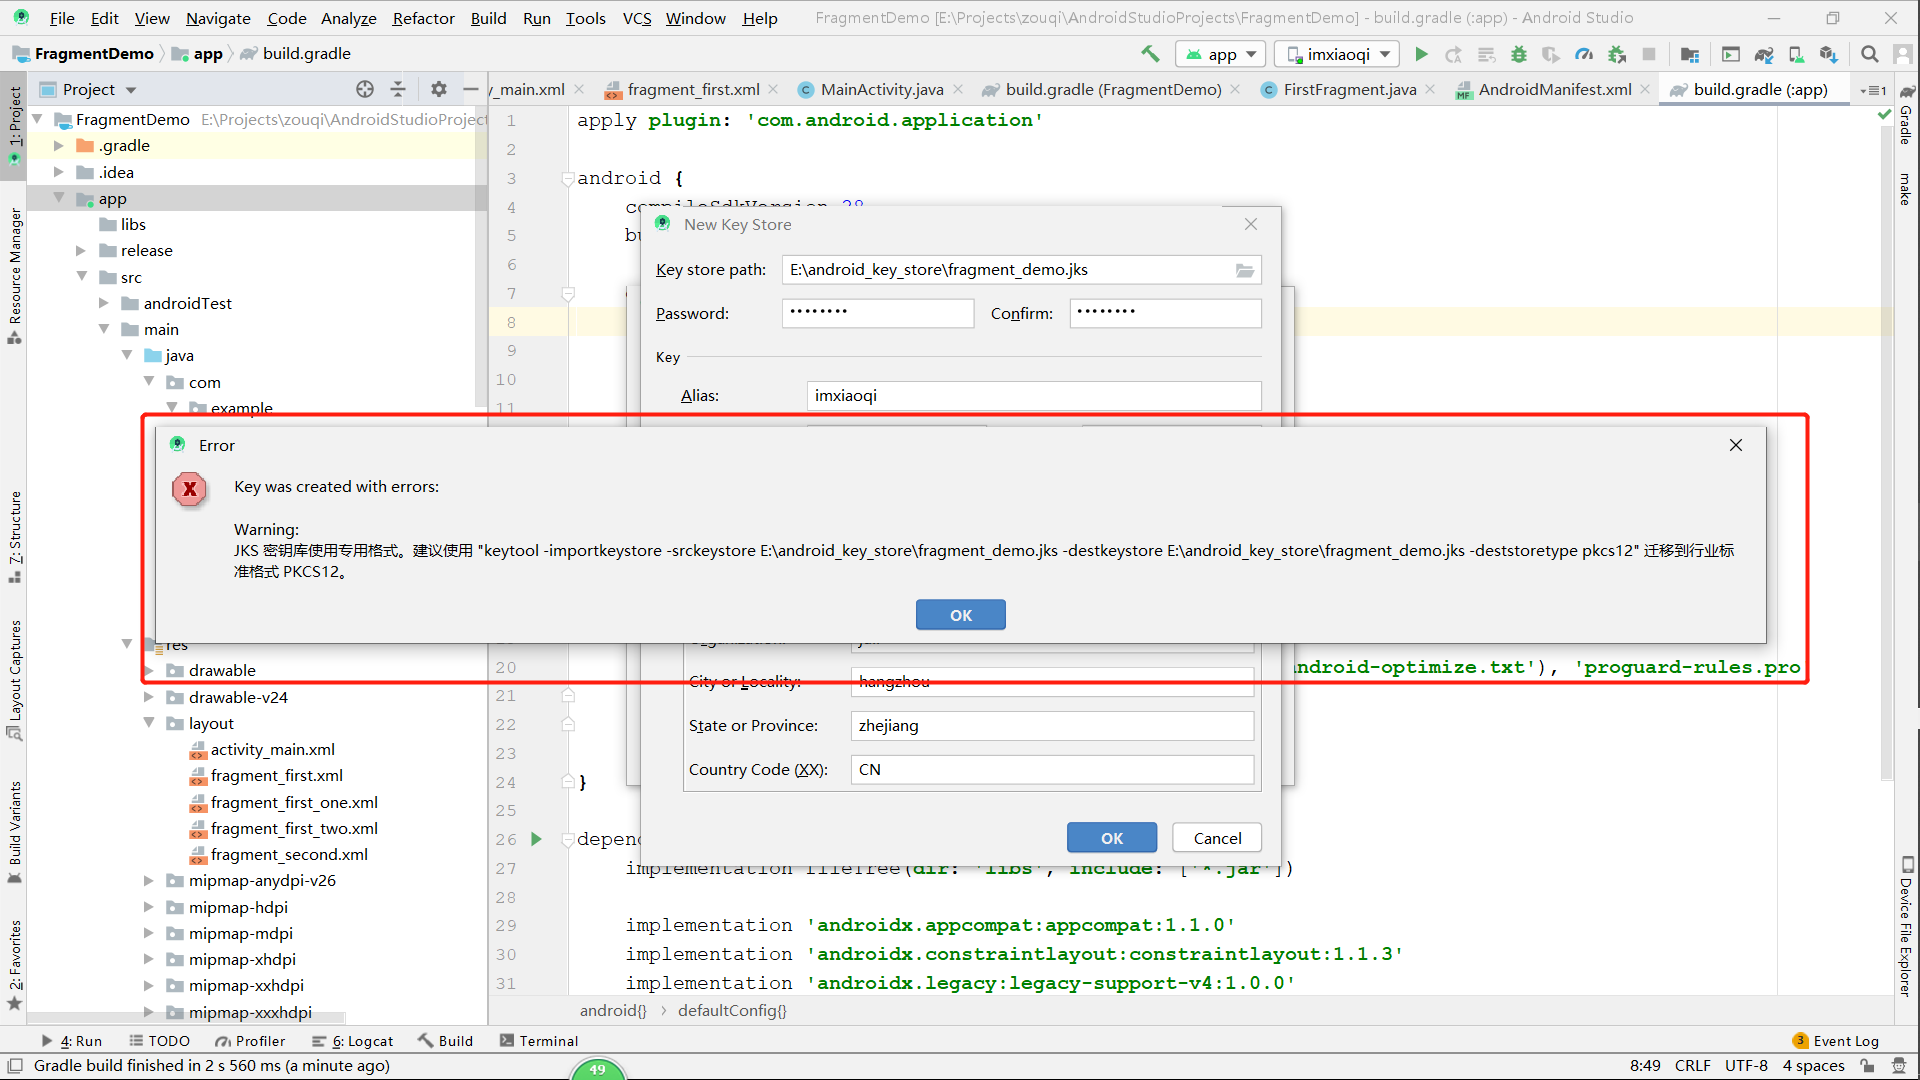Browse for key store path folder icon
The height and width of the screenshot is (1080, 1920).
[x=1245, y=270]
